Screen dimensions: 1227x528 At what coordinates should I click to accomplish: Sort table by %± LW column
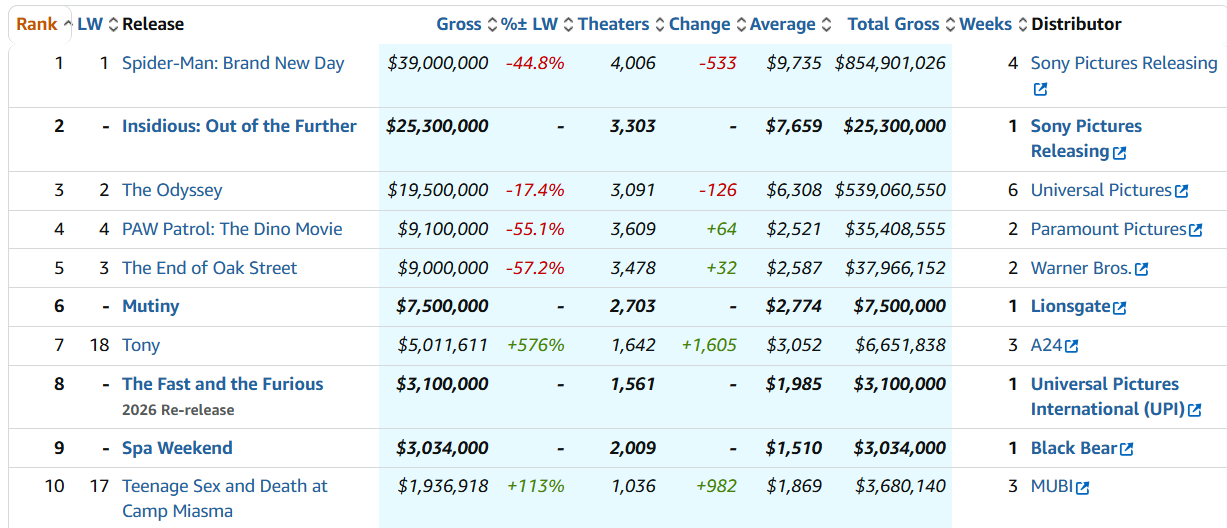pos(537,24)
